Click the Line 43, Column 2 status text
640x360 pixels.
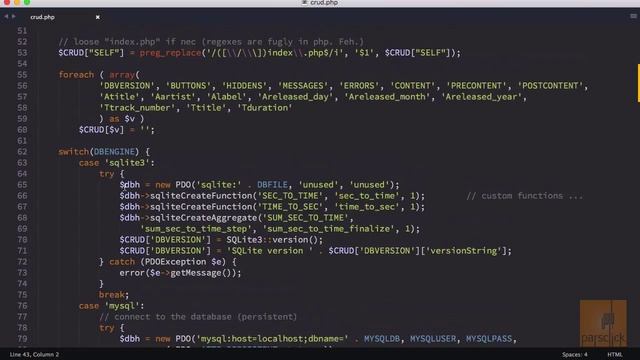34,354
